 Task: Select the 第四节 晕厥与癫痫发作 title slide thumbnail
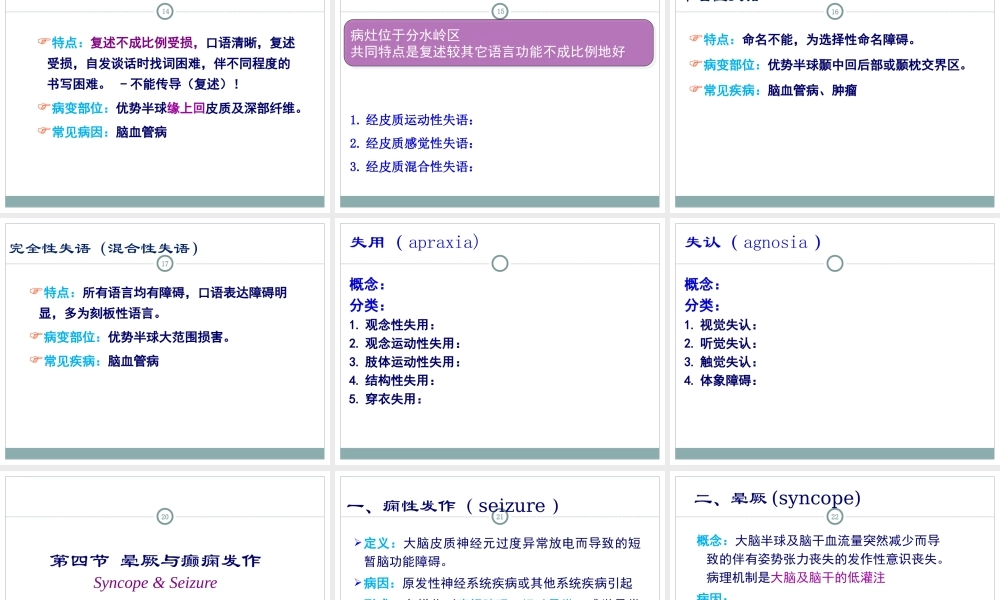click(x=165, y=545)
